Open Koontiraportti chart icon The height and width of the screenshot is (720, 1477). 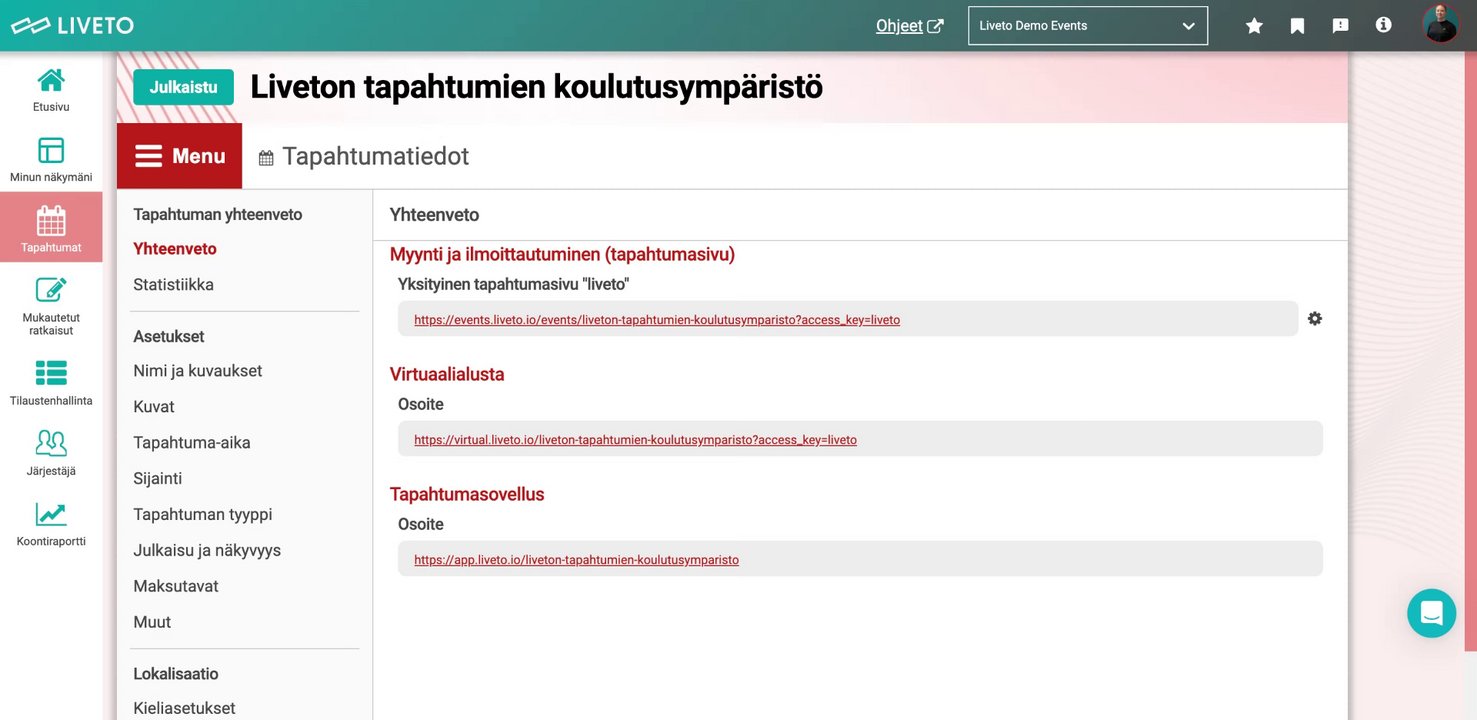click(51, 514)
